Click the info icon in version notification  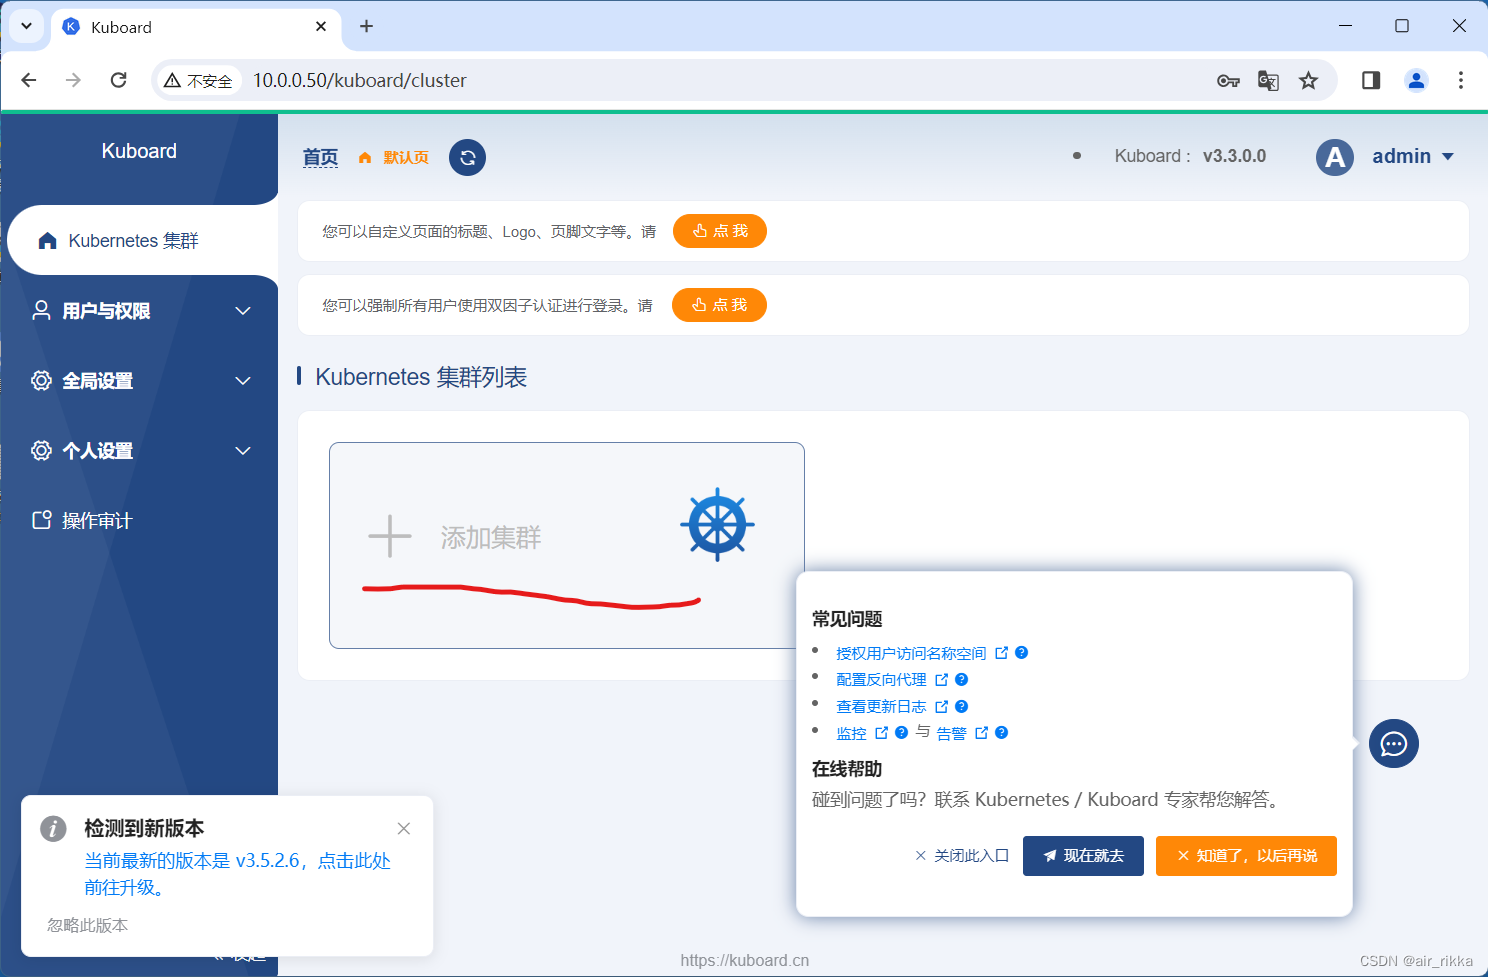point(53,828)
